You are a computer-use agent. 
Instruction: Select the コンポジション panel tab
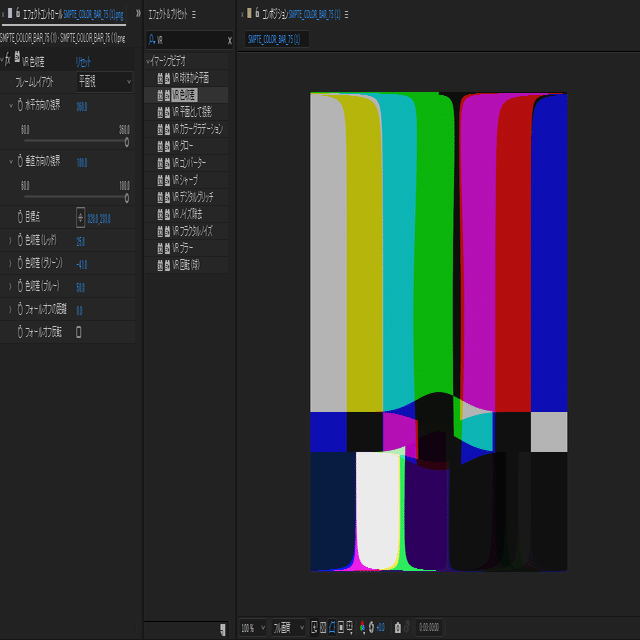301,15
